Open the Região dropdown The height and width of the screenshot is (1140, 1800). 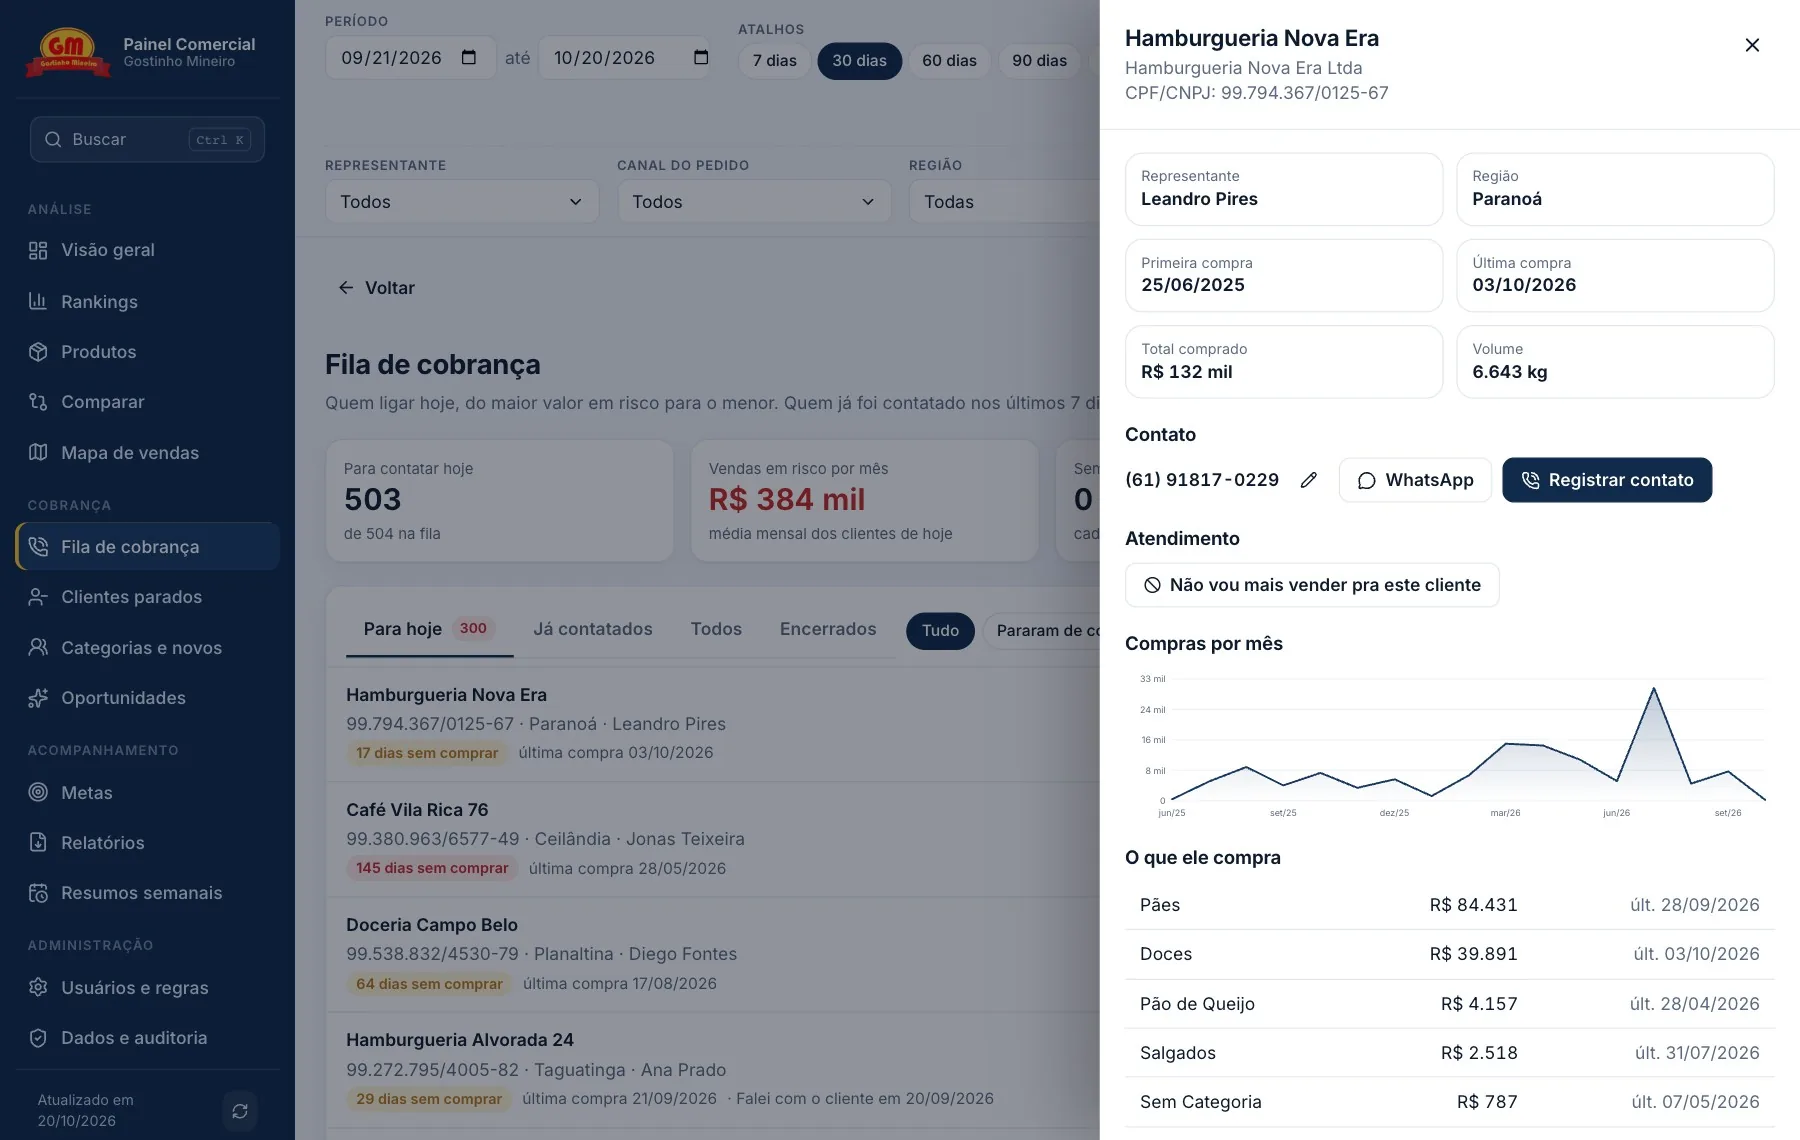pos(1004,202)
